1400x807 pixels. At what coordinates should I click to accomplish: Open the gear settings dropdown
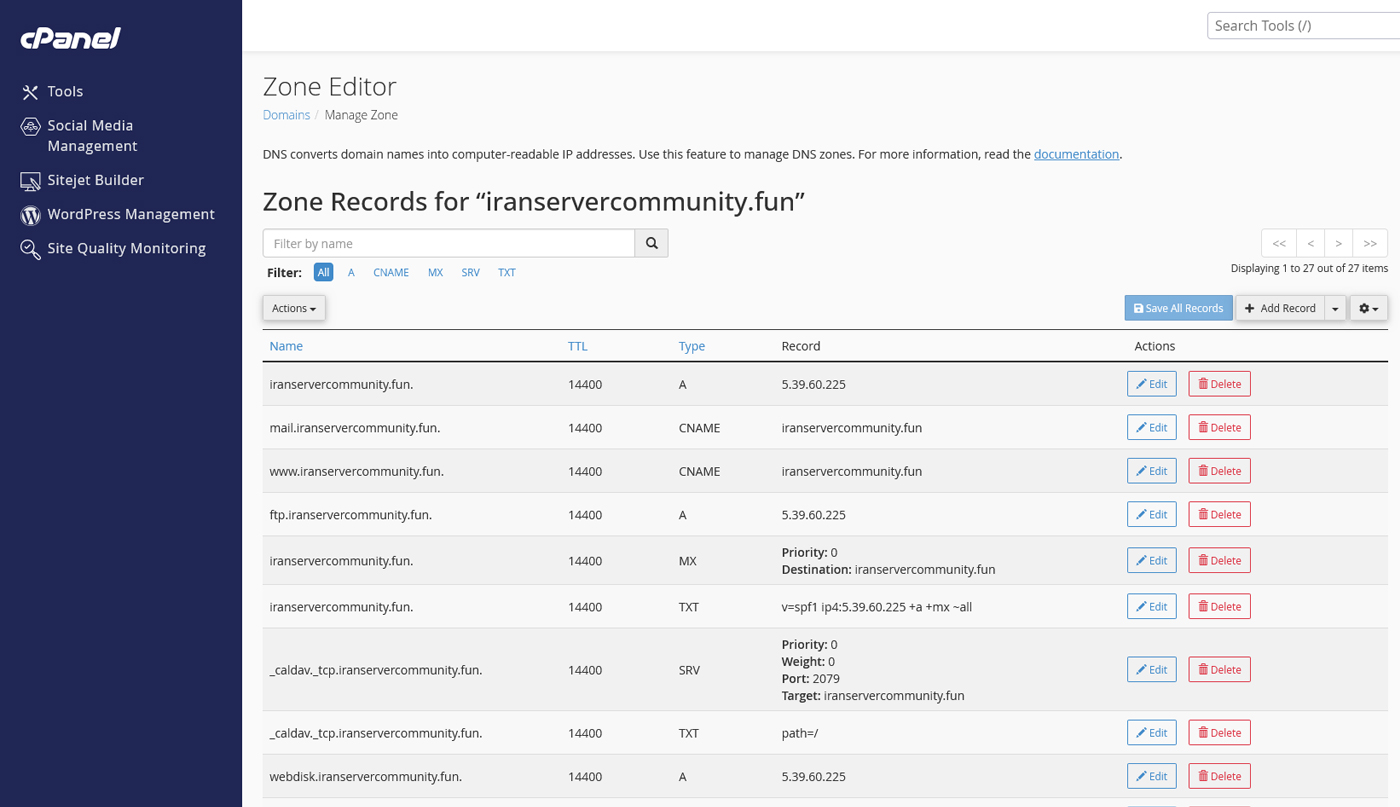pos(1368,308)
